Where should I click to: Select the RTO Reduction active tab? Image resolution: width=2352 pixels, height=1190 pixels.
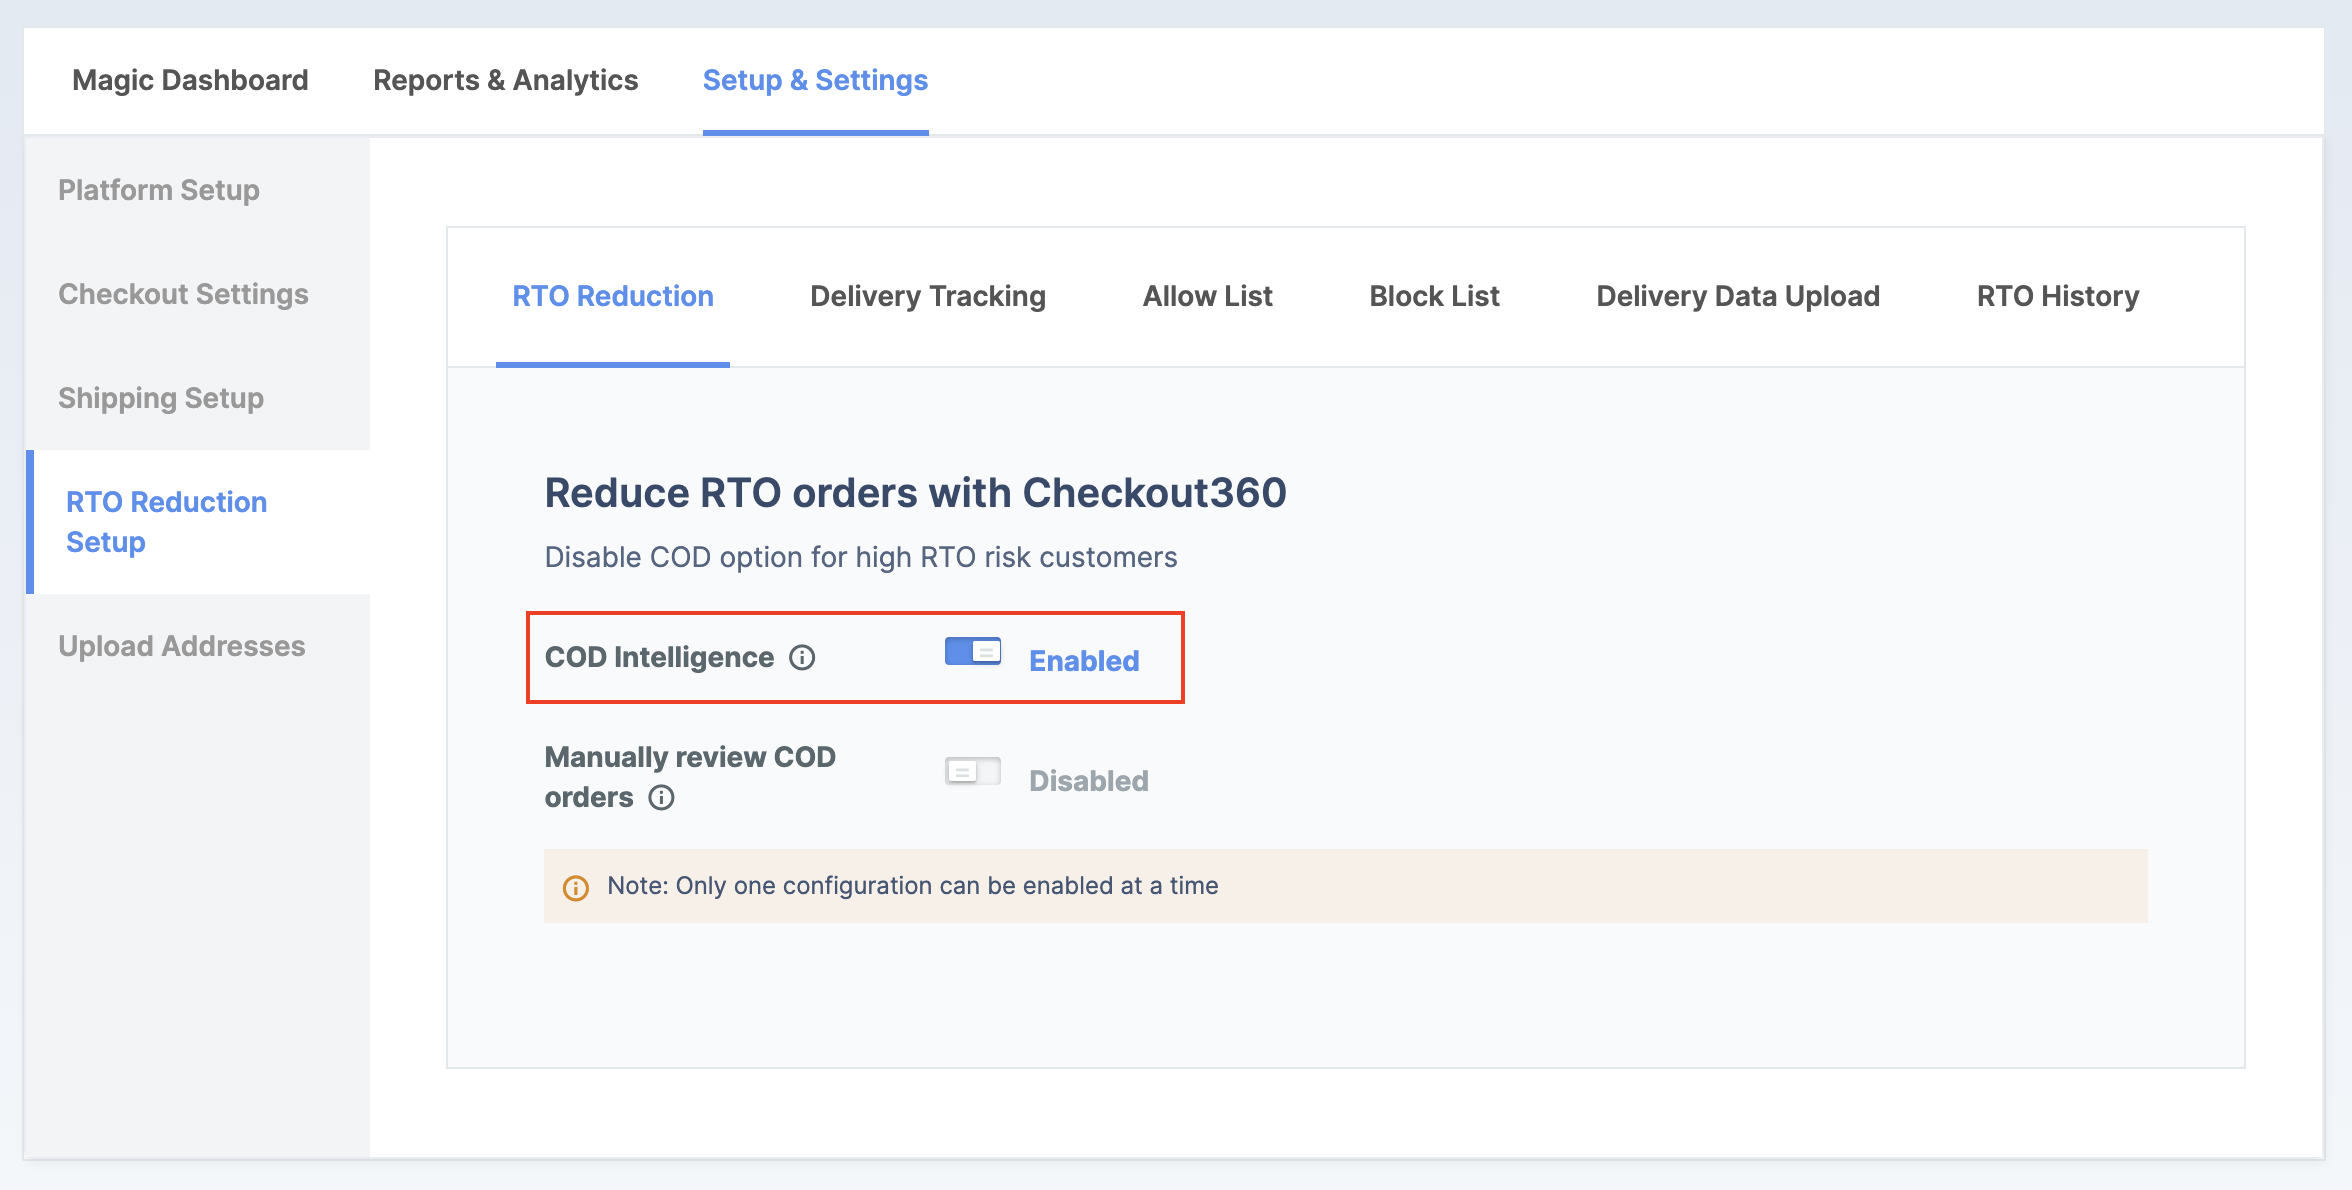pyautogui.click(x=613, y=298)
